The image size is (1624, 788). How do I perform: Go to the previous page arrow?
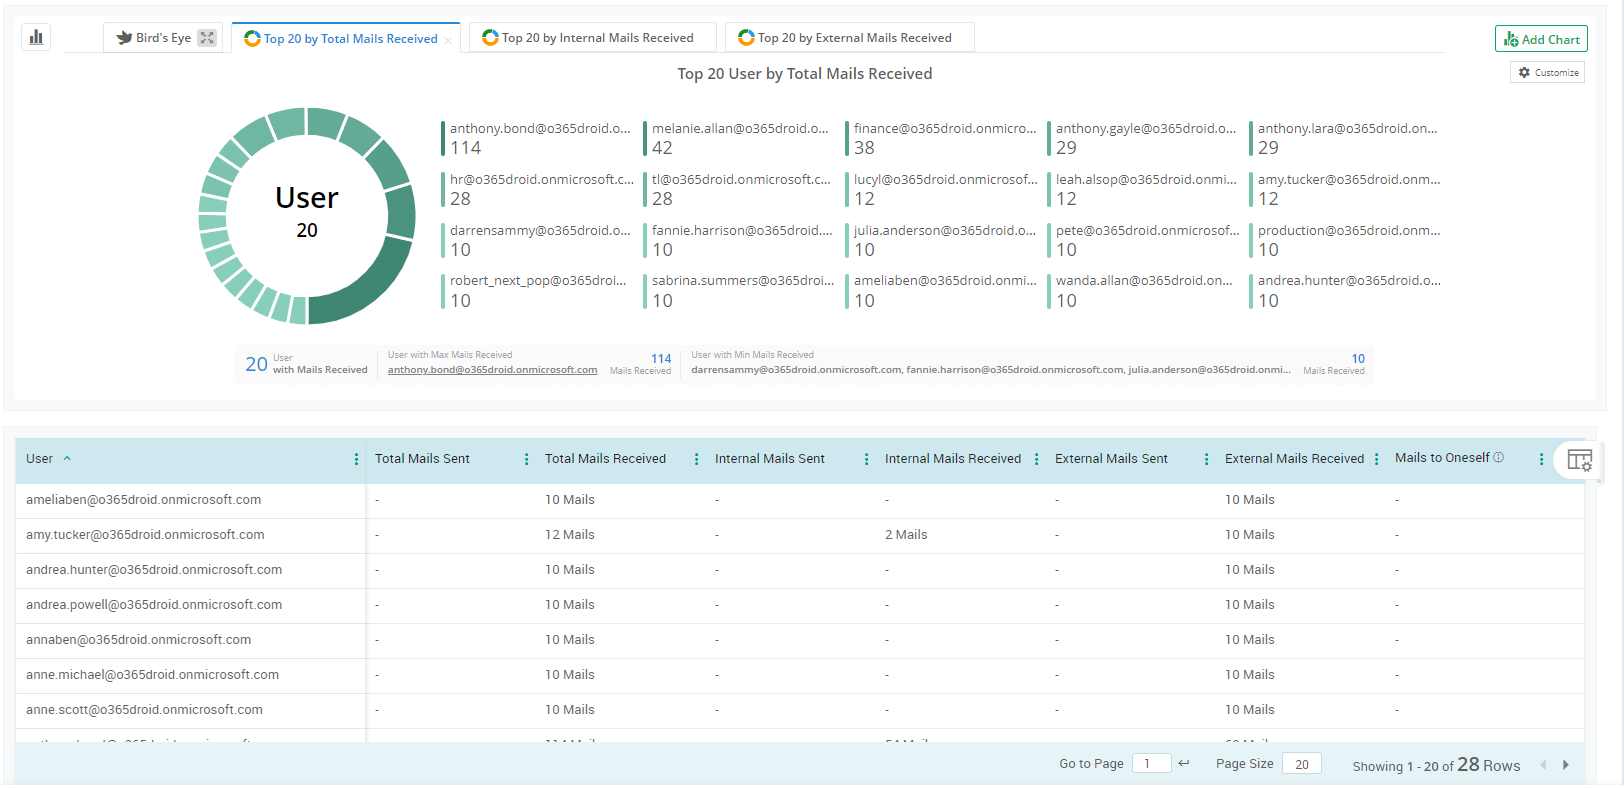(x=1543, y=765)
